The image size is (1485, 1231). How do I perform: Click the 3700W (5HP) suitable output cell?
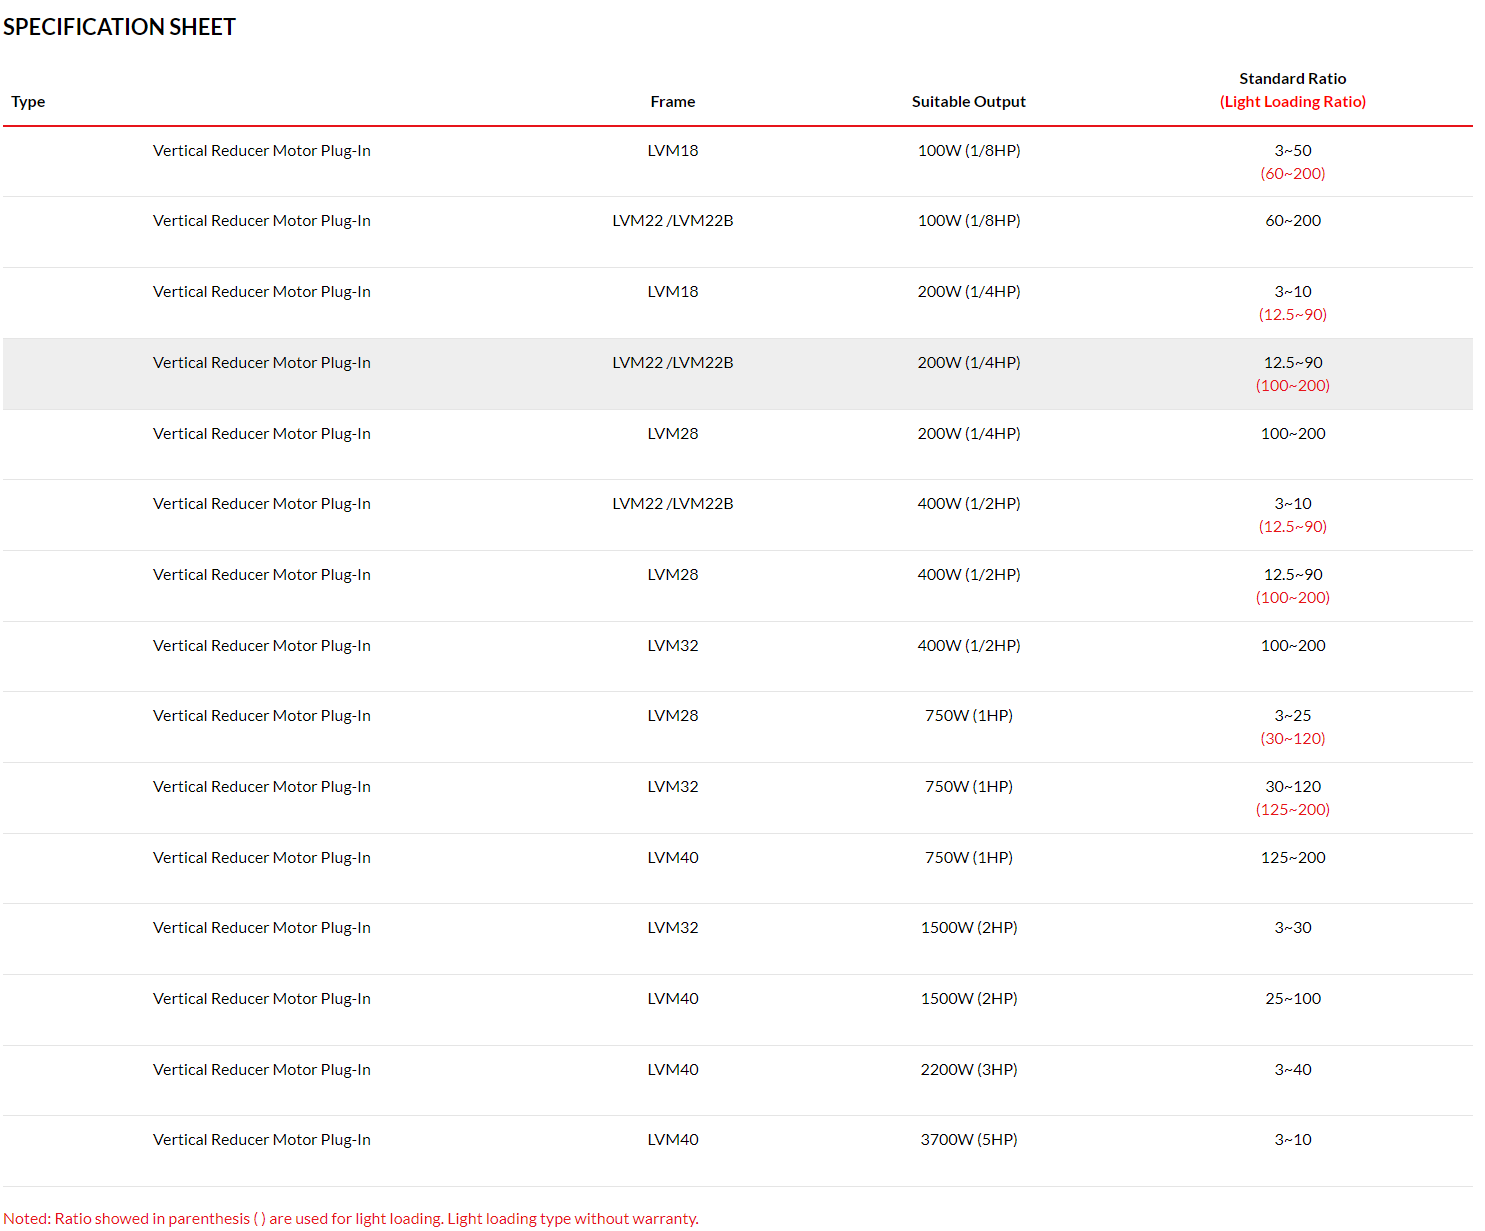pyautogui.click(x=969, y=1140)
